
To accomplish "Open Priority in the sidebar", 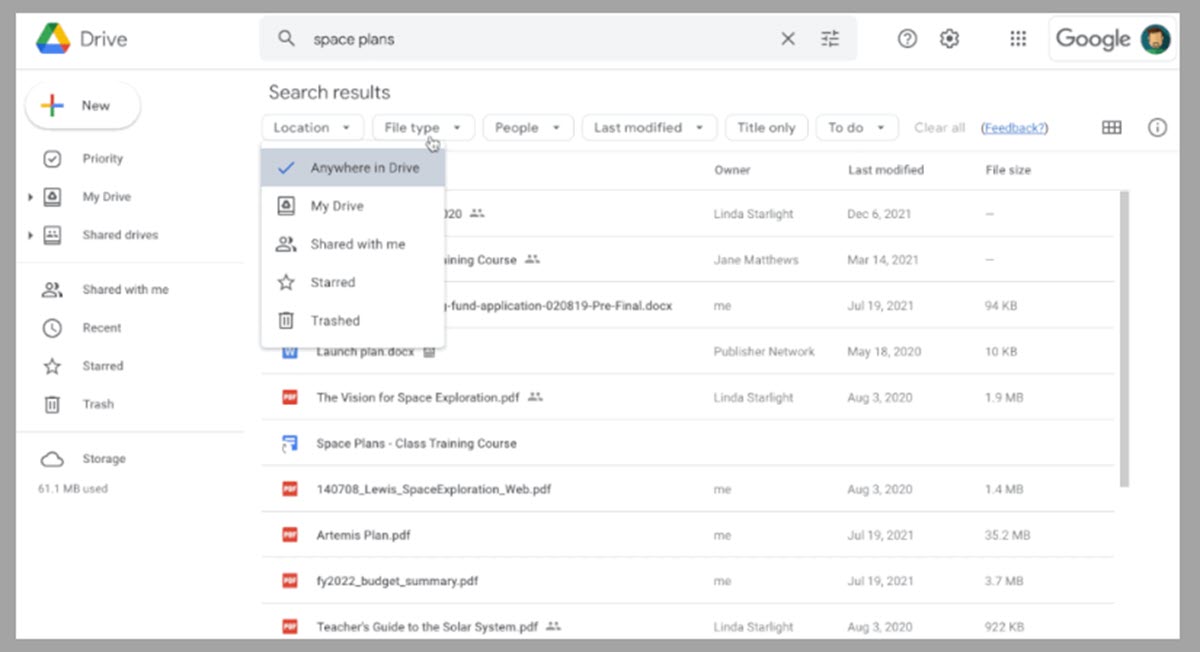I will click(x=102, y=159).
